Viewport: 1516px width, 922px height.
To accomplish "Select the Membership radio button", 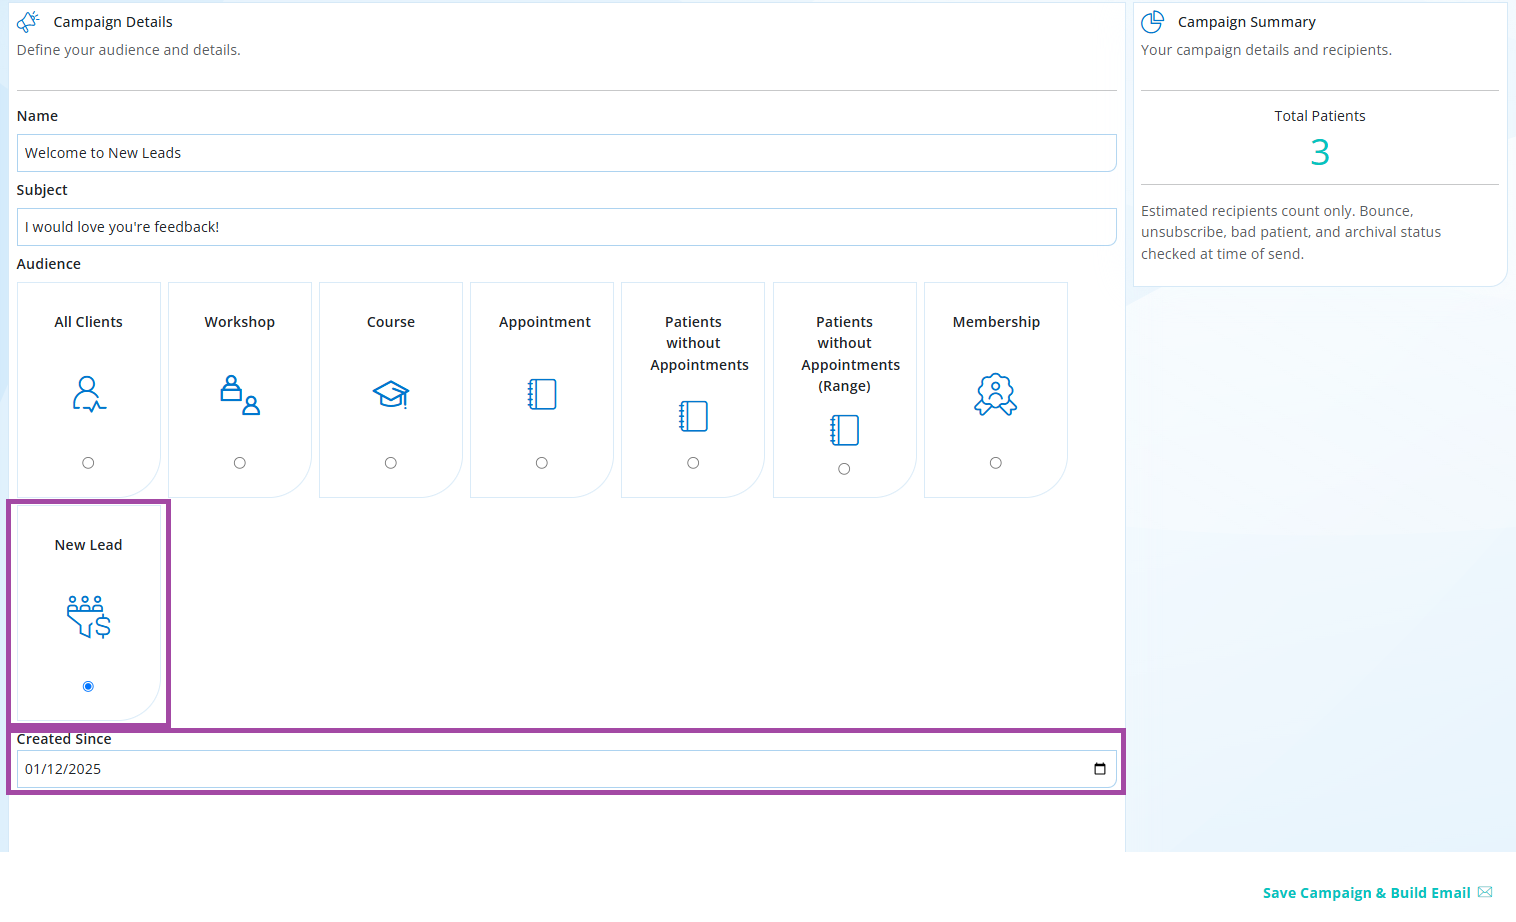I will 996,463.
